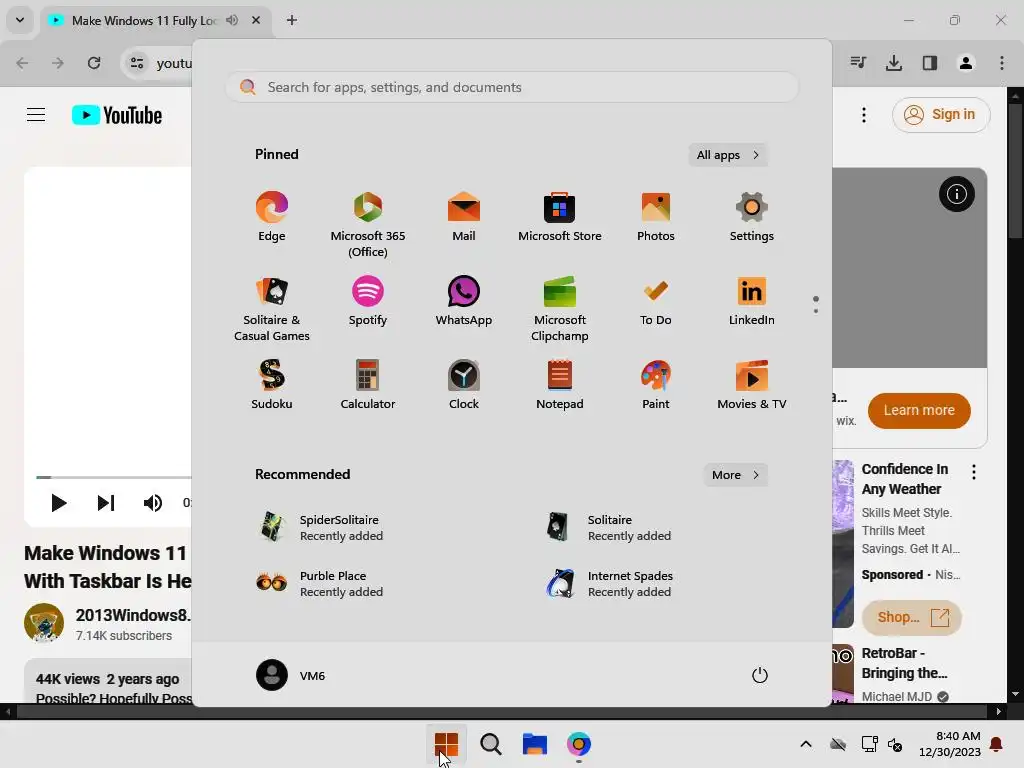
Task: Open Chrome media control icon
Action: [858, 63]
